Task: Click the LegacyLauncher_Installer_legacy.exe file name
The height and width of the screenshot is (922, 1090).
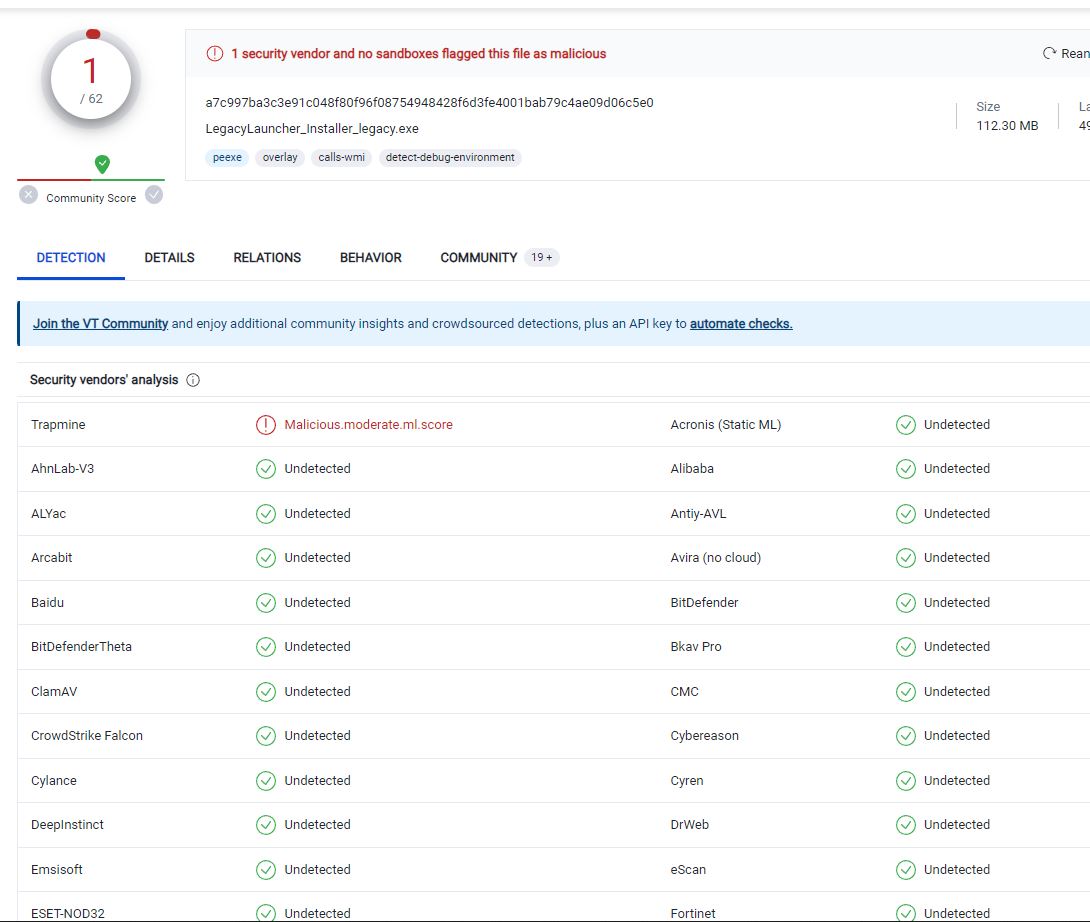Action: pyautogui.click(x=312, y=129)
